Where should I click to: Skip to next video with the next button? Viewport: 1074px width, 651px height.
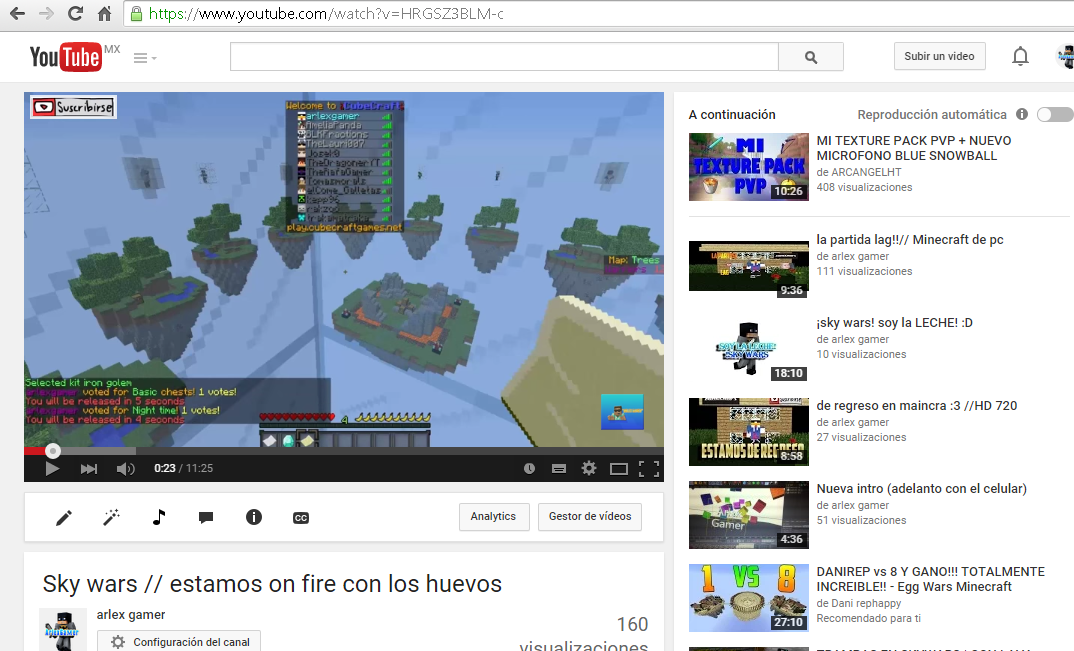(88, 469)
